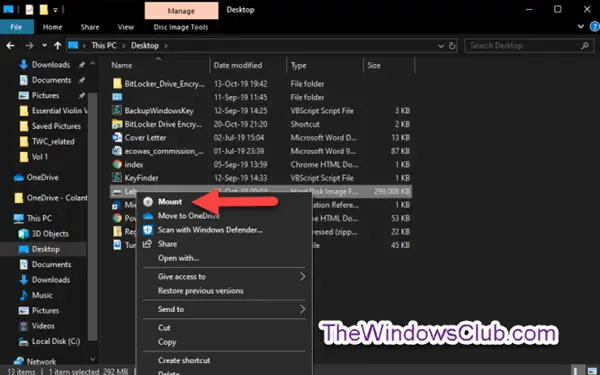Click the New folder quick access icon
The image size is (600, 375).
pos(44,10)
